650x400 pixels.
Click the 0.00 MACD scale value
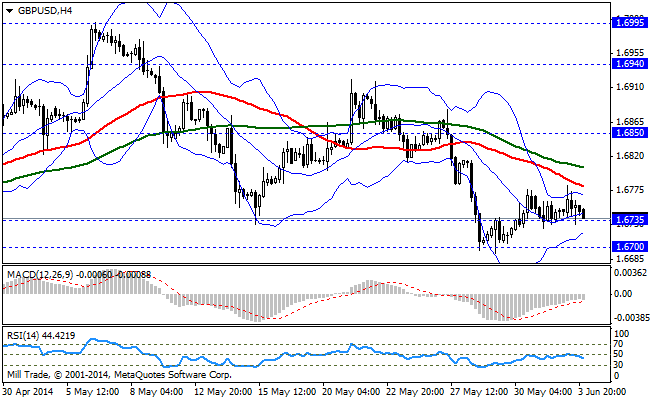(x=623, y=294)
